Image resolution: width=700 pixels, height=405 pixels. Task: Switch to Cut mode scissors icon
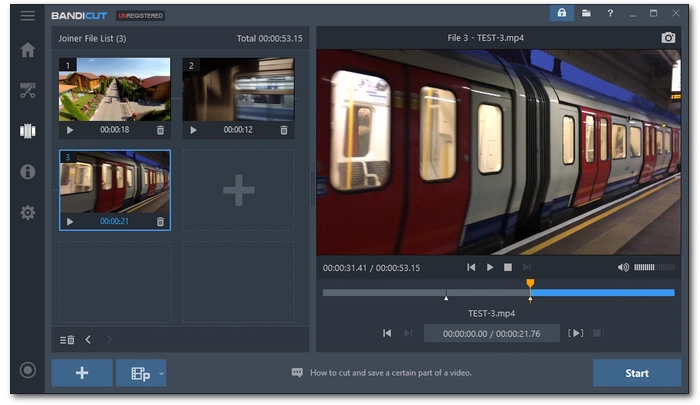(27, 90)
